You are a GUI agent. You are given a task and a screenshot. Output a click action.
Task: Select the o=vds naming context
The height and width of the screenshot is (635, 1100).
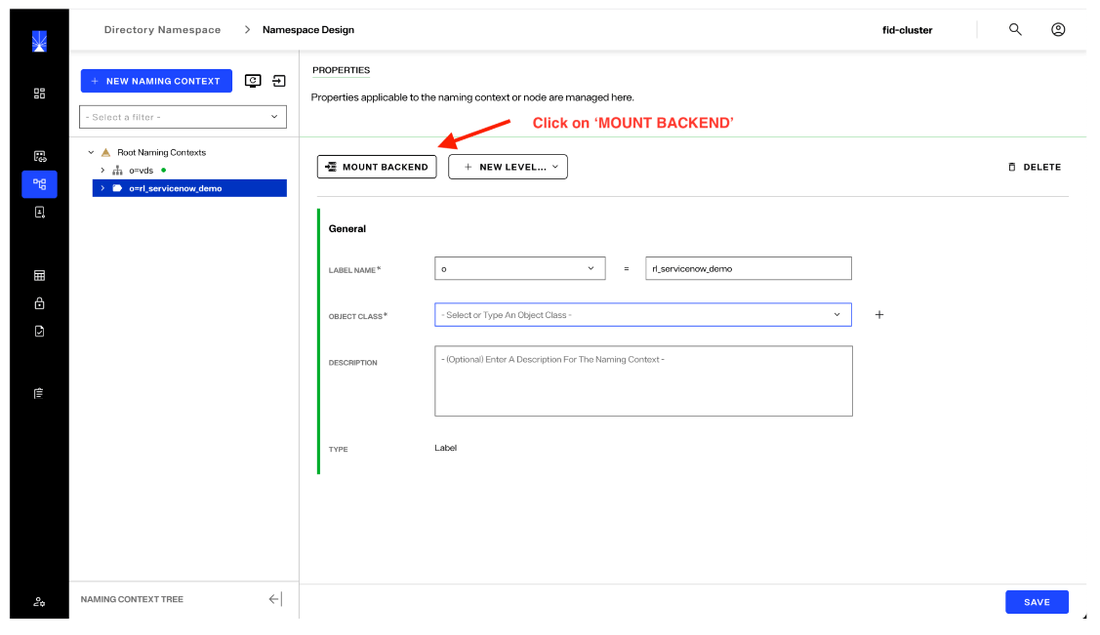point(140,171)
